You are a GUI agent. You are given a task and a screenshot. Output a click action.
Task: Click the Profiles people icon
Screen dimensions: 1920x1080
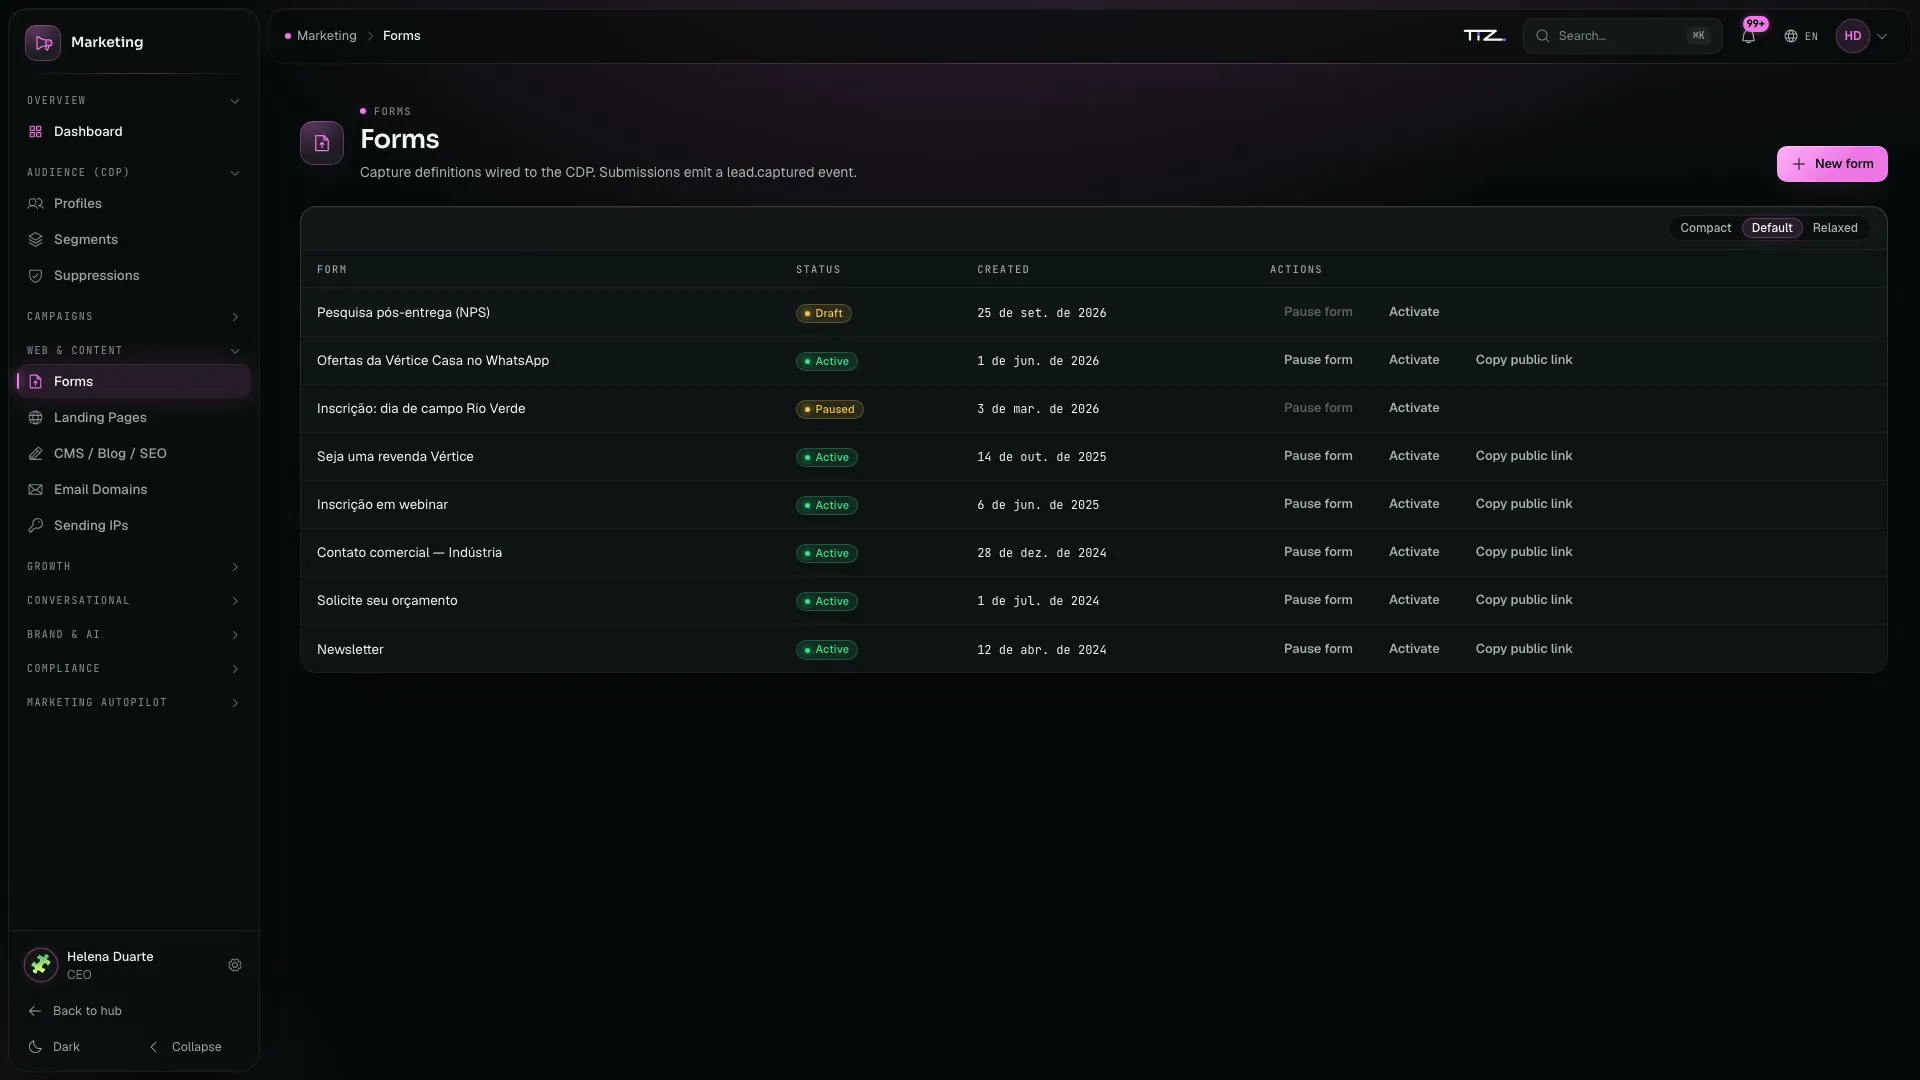tap(36, 204)
